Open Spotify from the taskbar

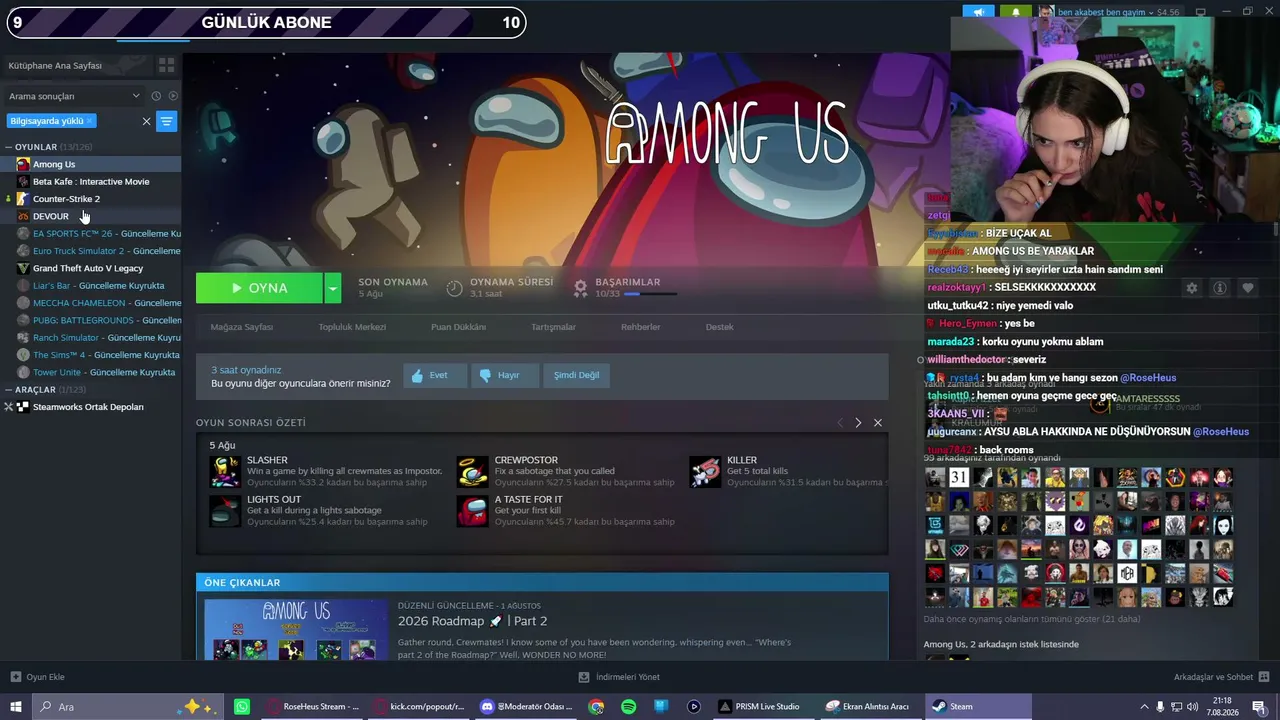click(628, 706)
